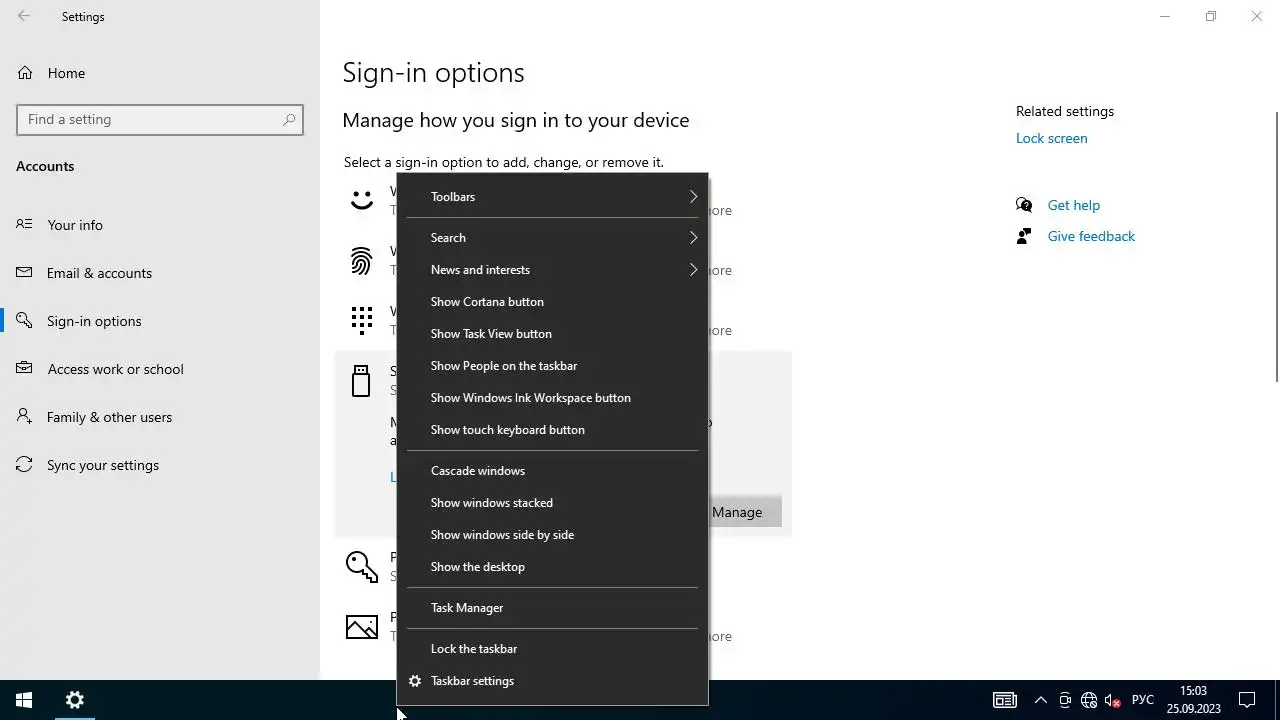Viewport: 1280px width, 720px height.
Task: Open the clock showing 15:03
Action: coord(1193,700)
